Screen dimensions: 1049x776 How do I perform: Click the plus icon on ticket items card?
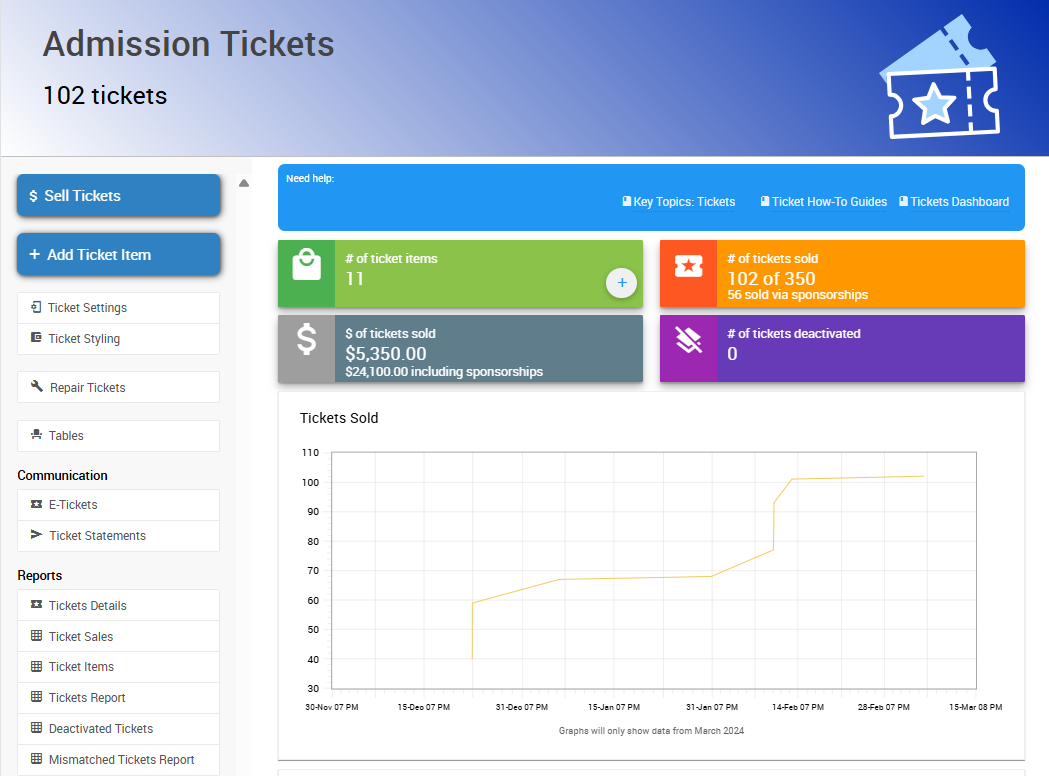tap(621, 283)
